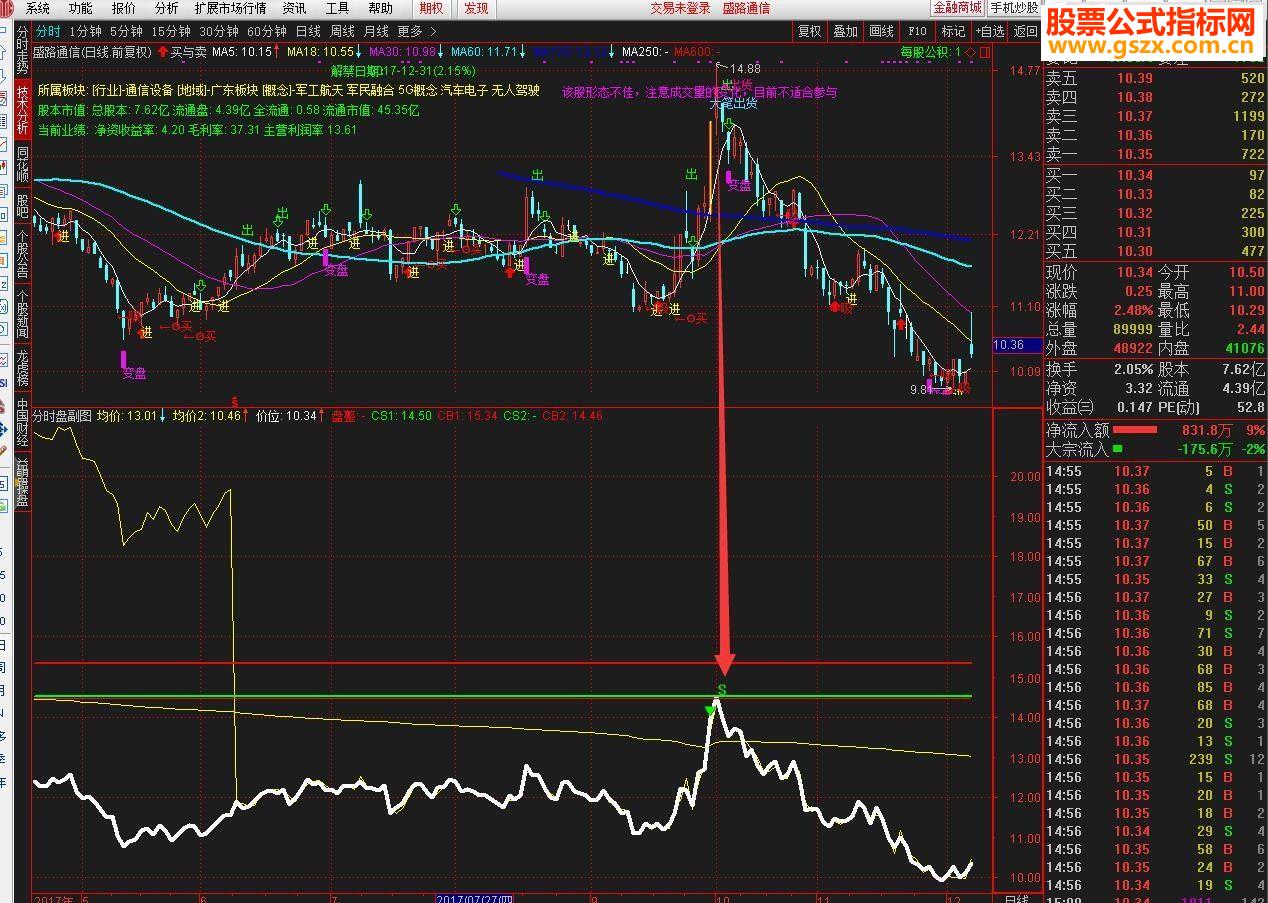Screen dimensions: 1268x903
Task: Click the red 买与卖 arrow indicator
Action: click(x=163, y=51)
